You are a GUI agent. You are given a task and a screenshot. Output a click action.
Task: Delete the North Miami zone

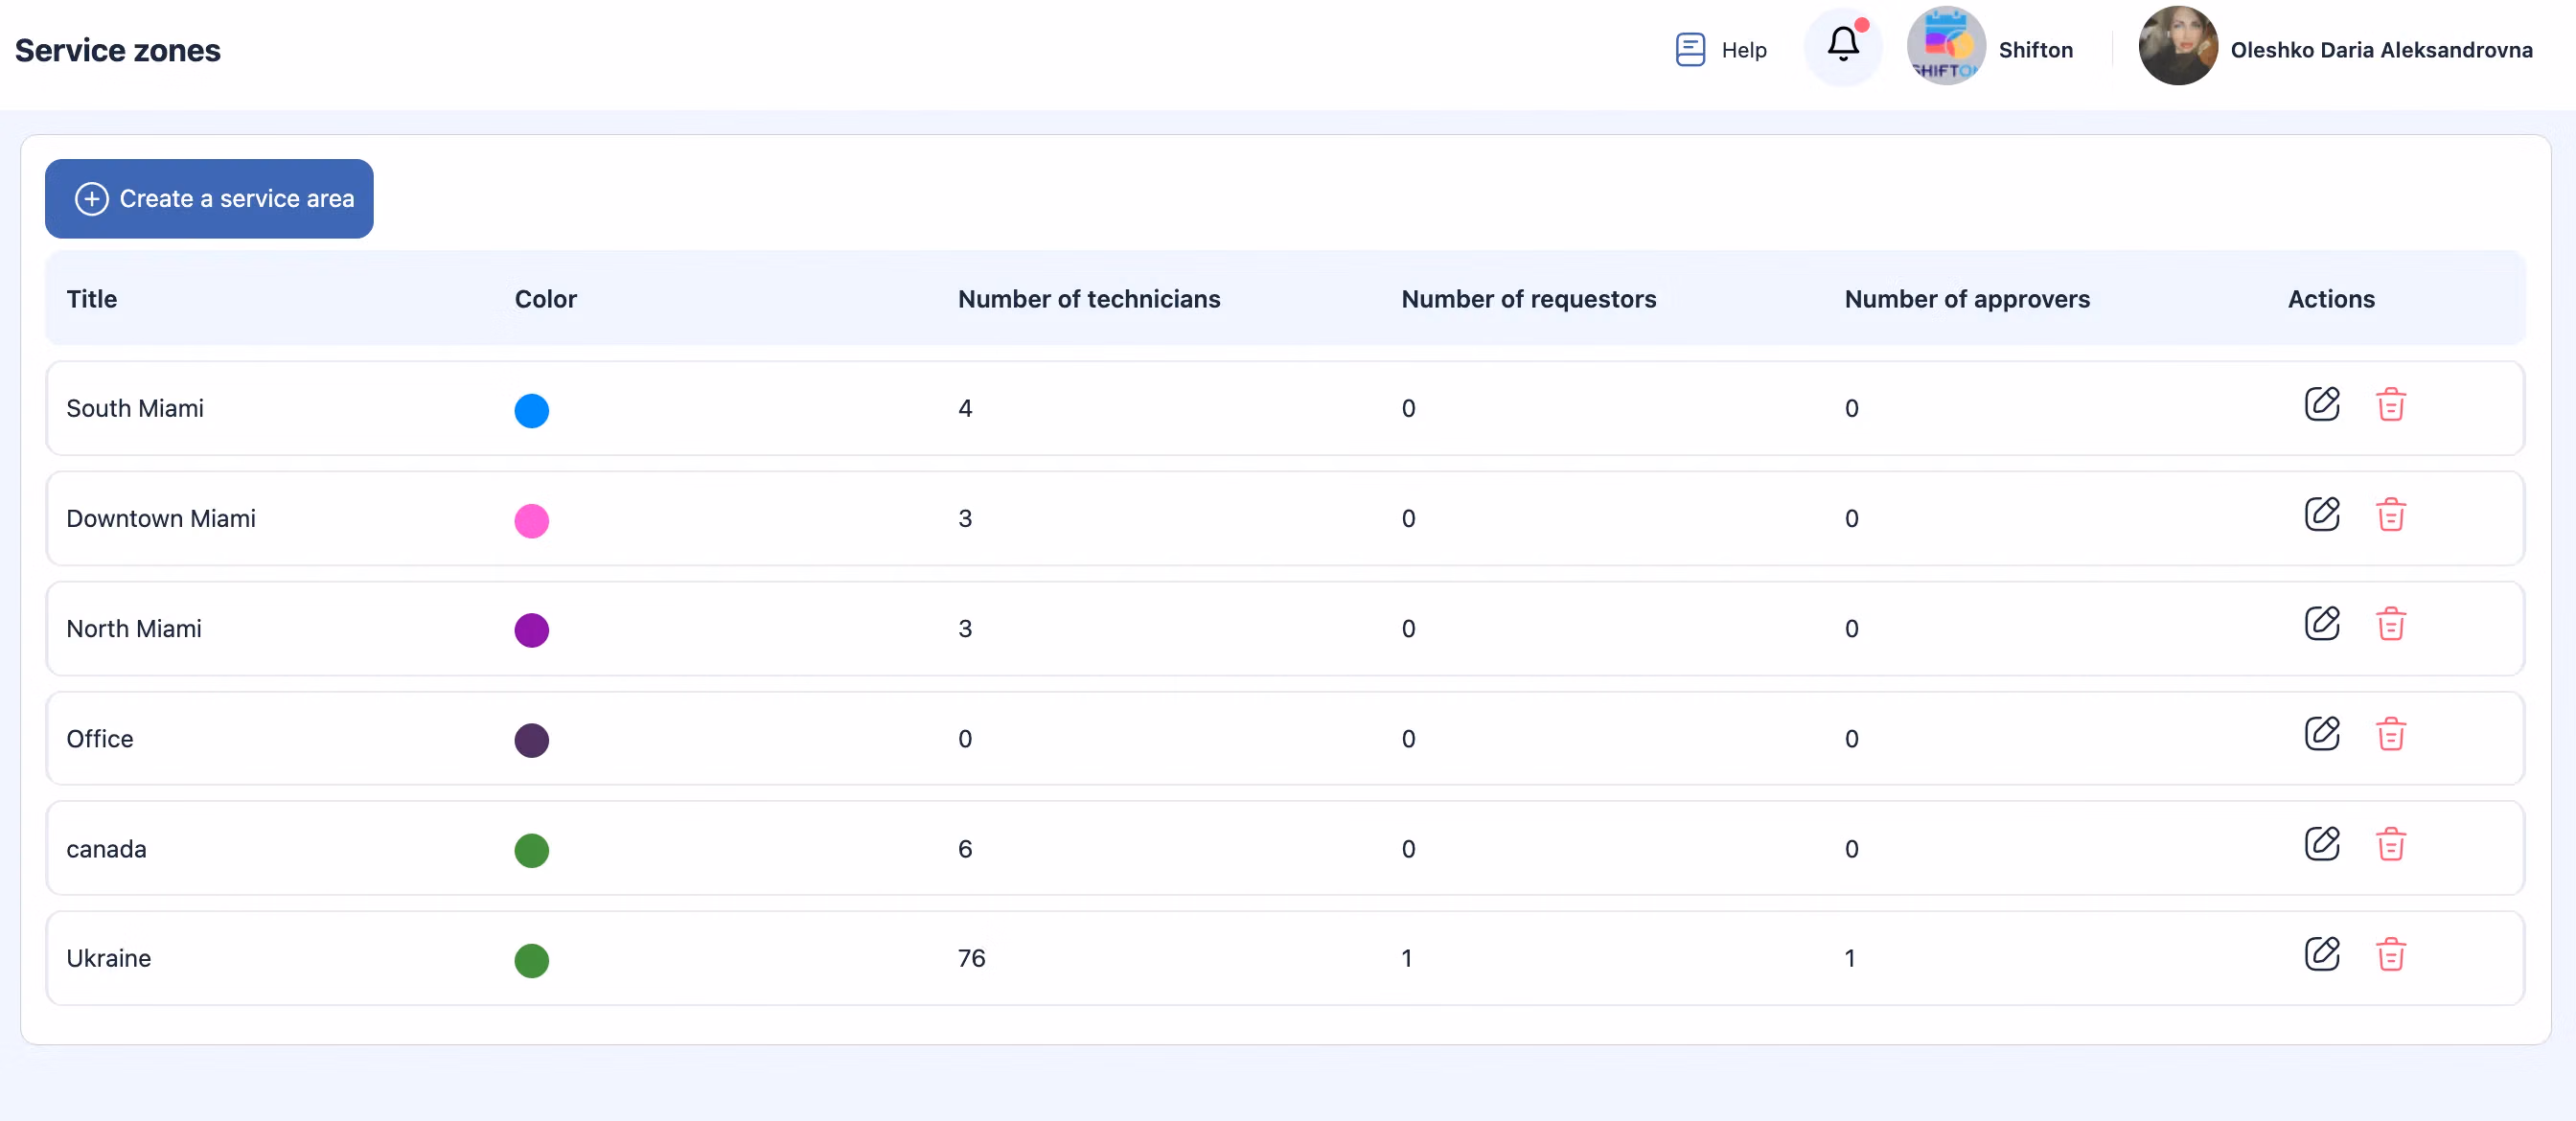(2390, 625)
